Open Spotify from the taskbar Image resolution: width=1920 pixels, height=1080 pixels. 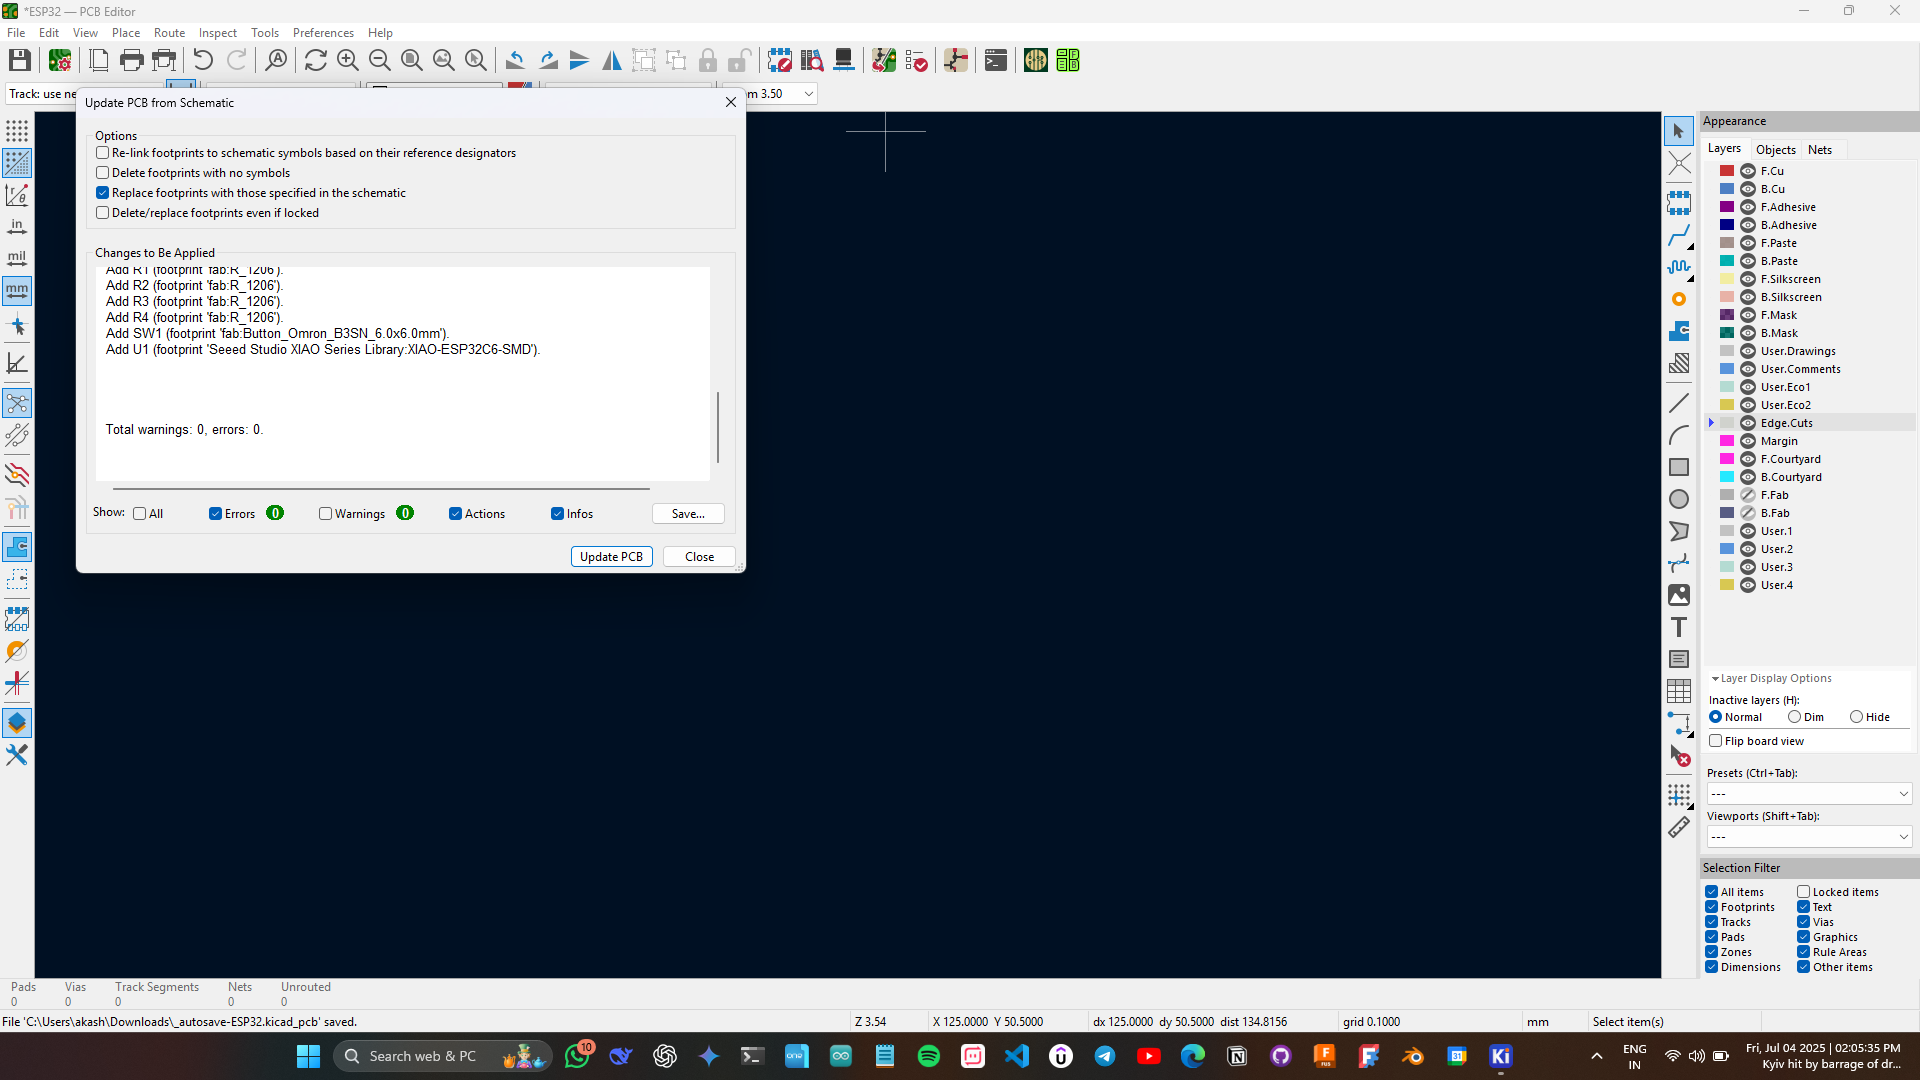click(x=929, y=1056)
